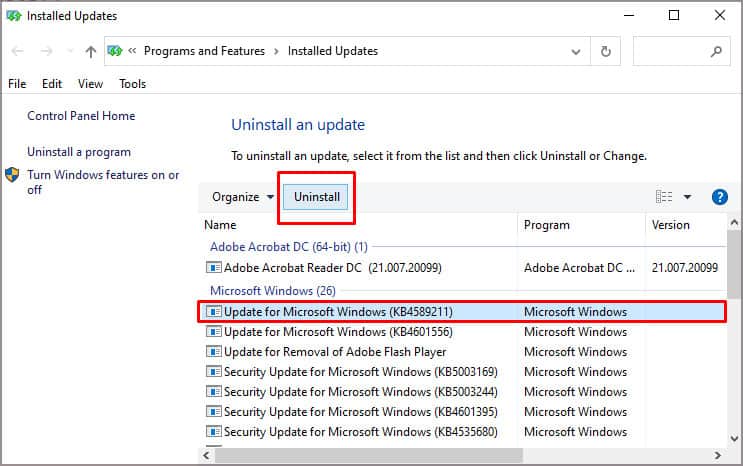The image size is (743, 466).
Task: Click icon of Security Update KB5003244
Action: coord(213,392)
